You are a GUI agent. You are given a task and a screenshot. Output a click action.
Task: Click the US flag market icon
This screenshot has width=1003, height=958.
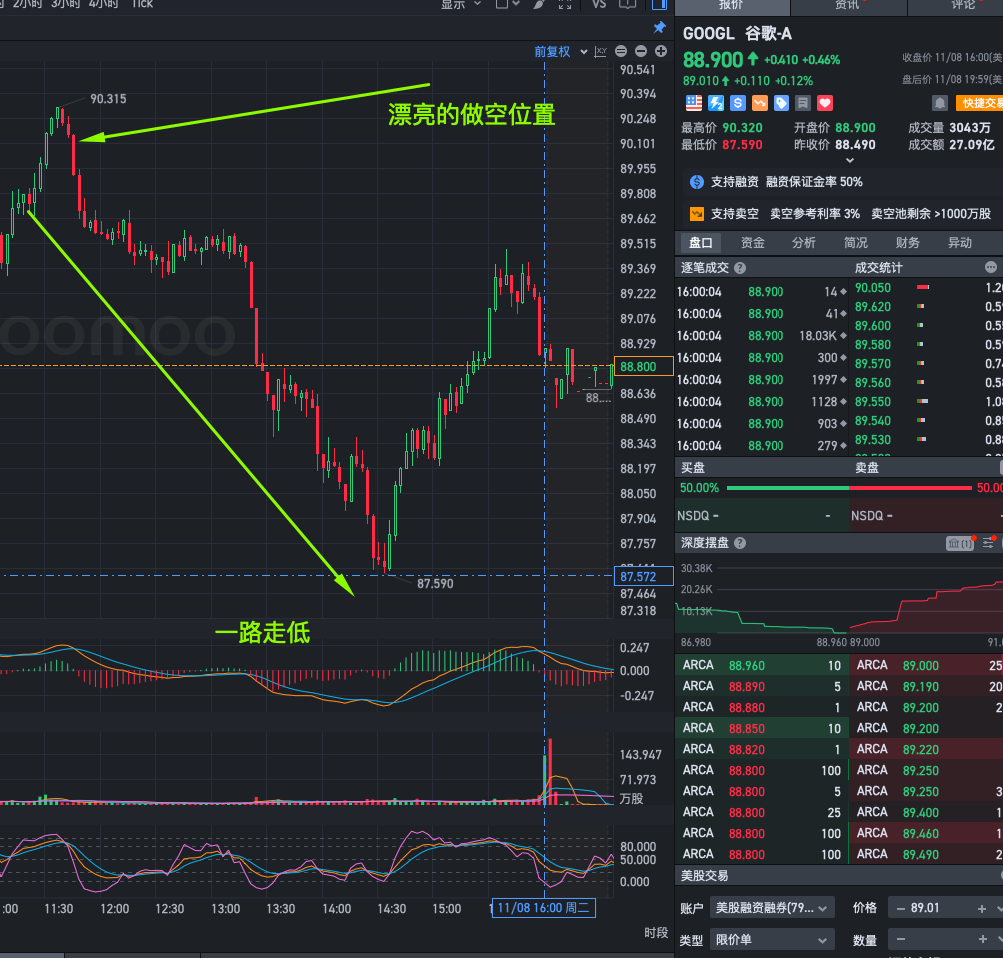click(x=694, y=103)
